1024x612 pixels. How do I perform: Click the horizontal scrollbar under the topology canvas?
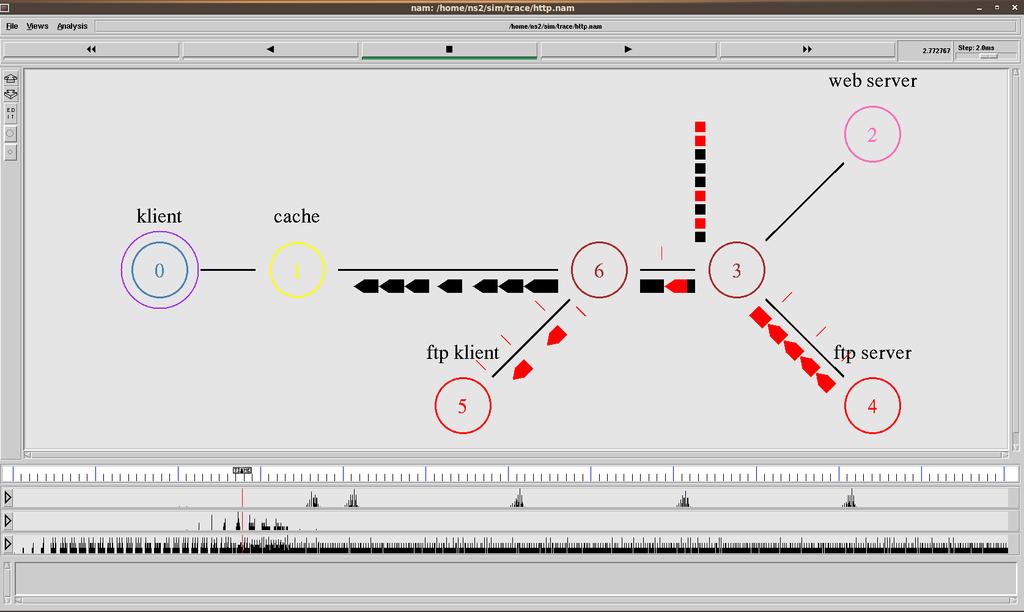(x=517, y=455)
